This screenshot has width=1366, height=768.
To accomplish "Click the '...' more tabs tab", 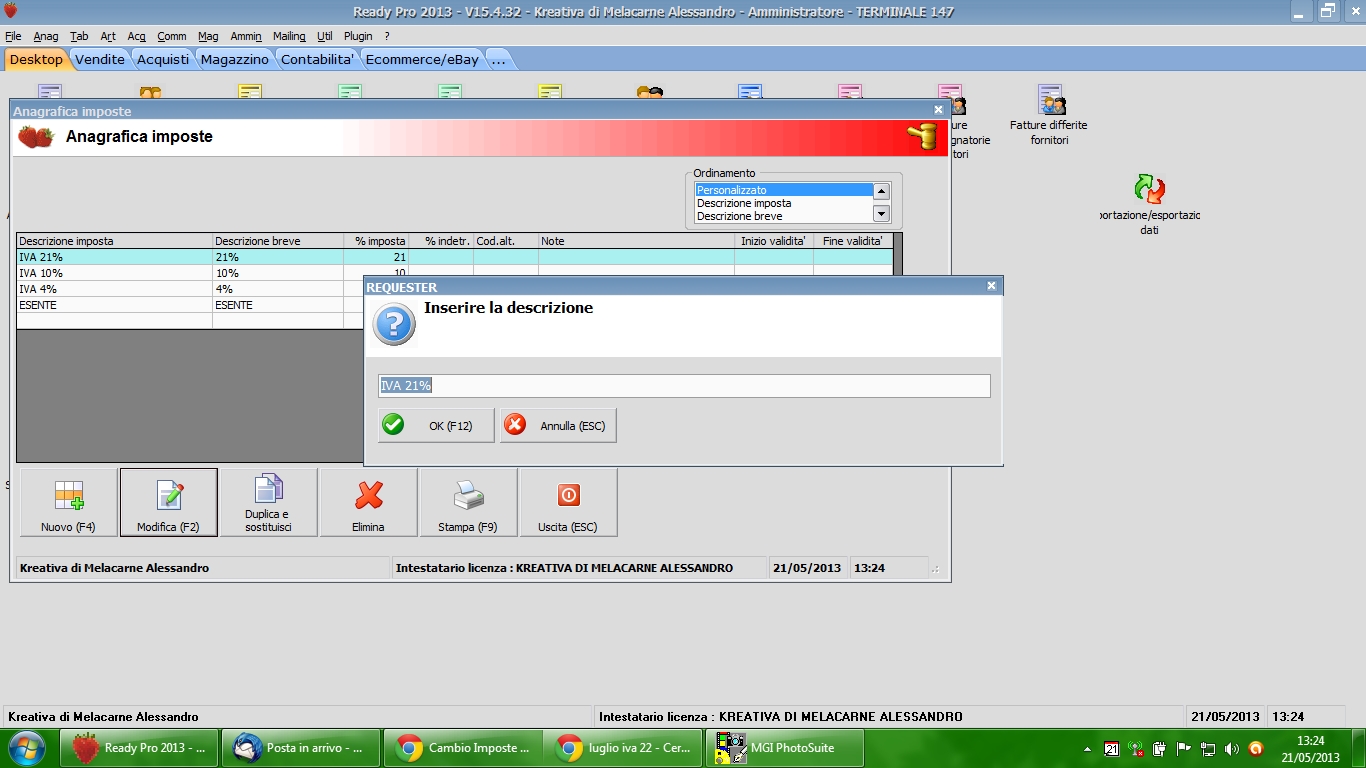I will pyautogui.click(x=498, y=59).
